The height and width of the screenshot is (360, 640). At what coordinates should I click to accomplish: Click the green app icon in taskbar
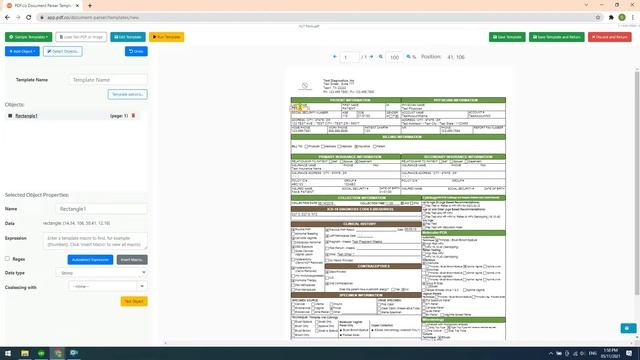pos(41,353)
